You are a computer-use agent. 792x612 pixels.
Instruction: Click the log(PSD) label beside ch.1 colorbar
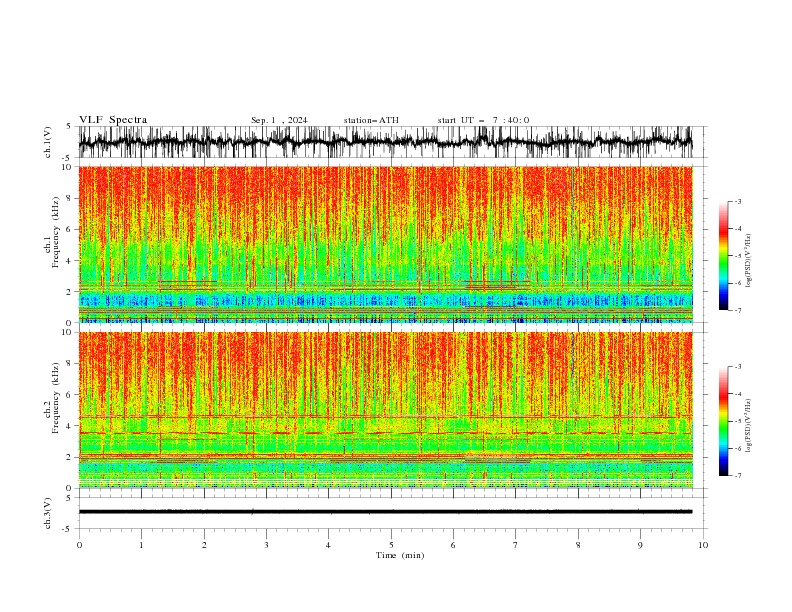[749, 261]
